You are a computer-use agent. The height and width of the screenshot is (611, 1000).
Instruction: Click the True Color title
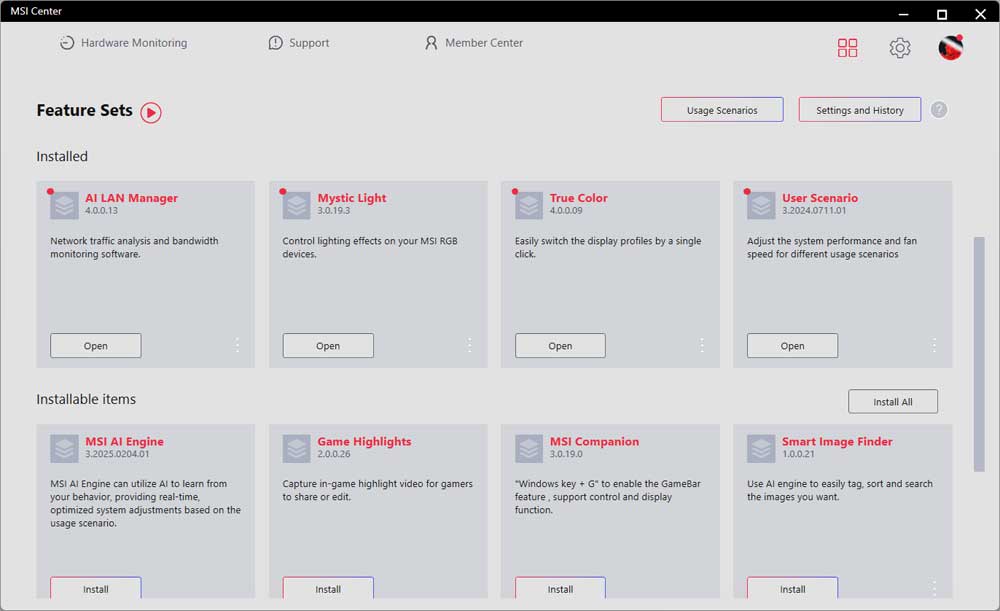click(578, 198)
